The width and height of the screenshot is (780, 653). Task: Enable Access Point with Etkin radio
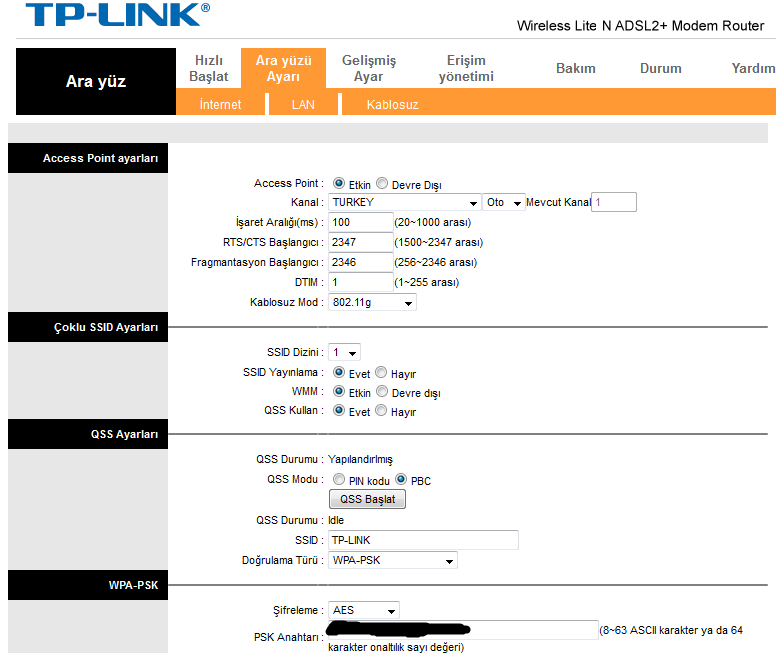339,184
